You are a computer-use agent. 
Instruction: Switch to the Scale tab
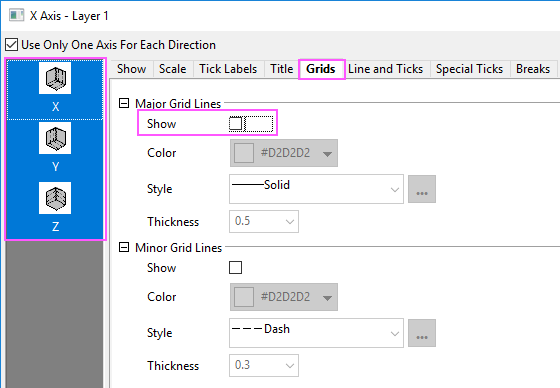click(172, 69)
